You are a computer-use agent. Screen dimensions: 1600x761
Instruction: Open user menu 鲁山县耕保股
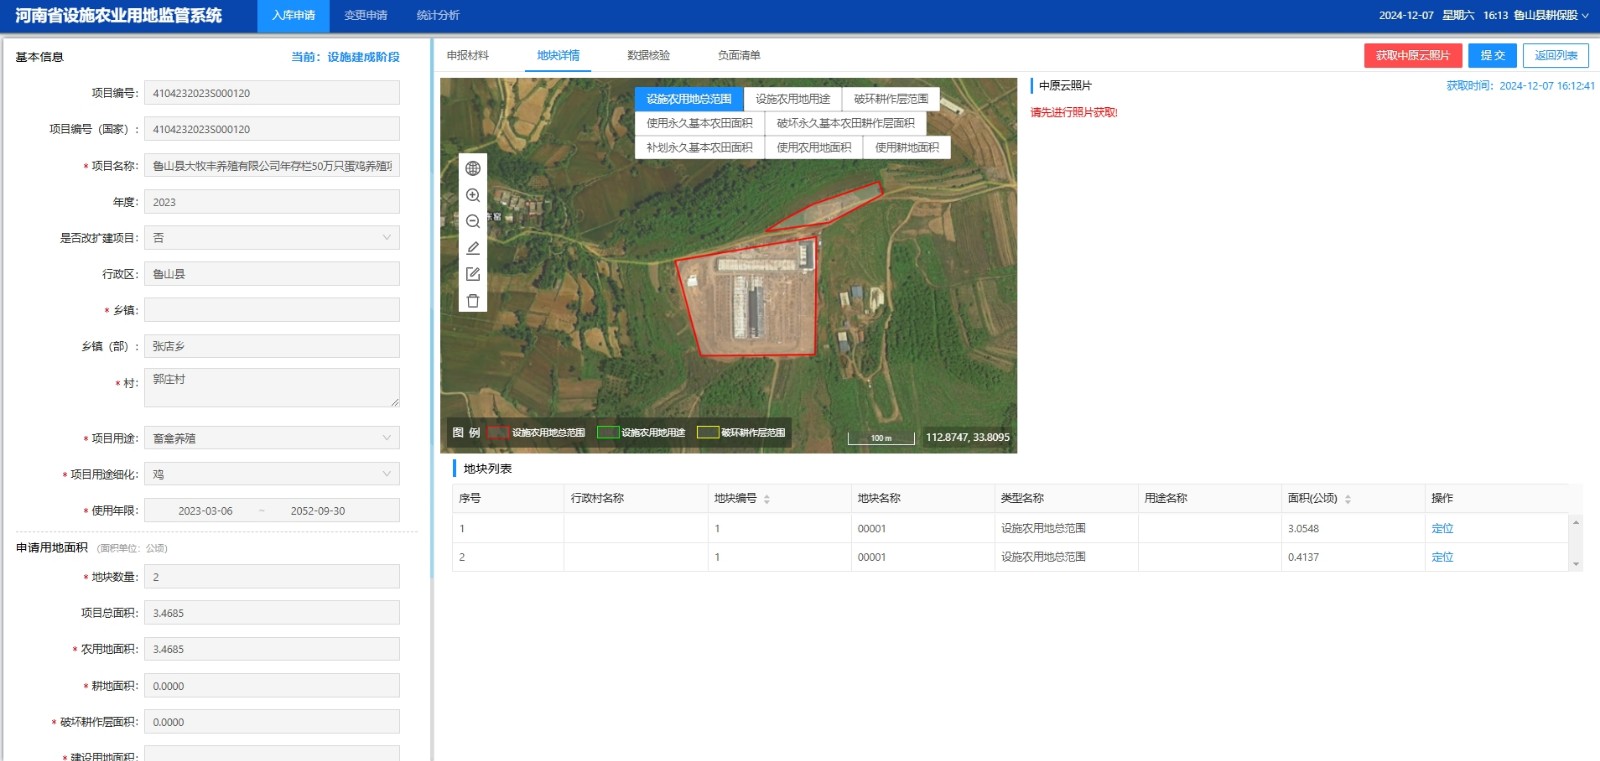1551,15
